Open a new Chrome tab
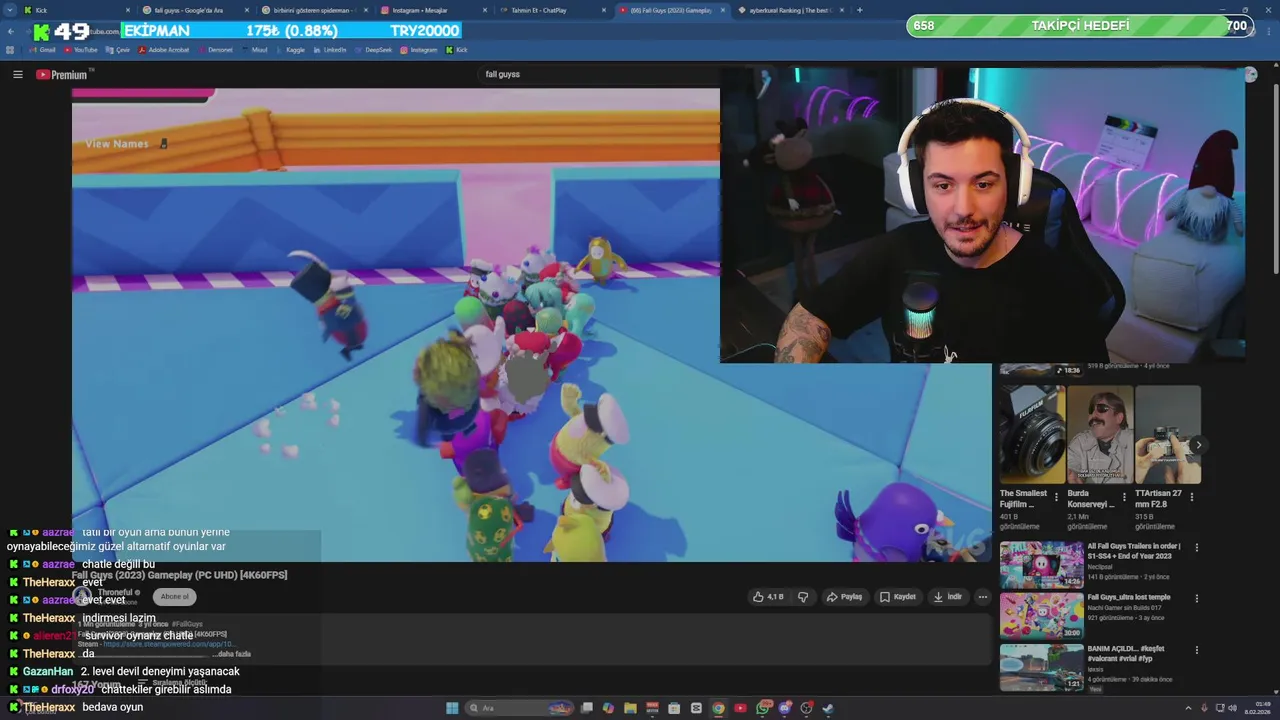 [x=860, y=10]
